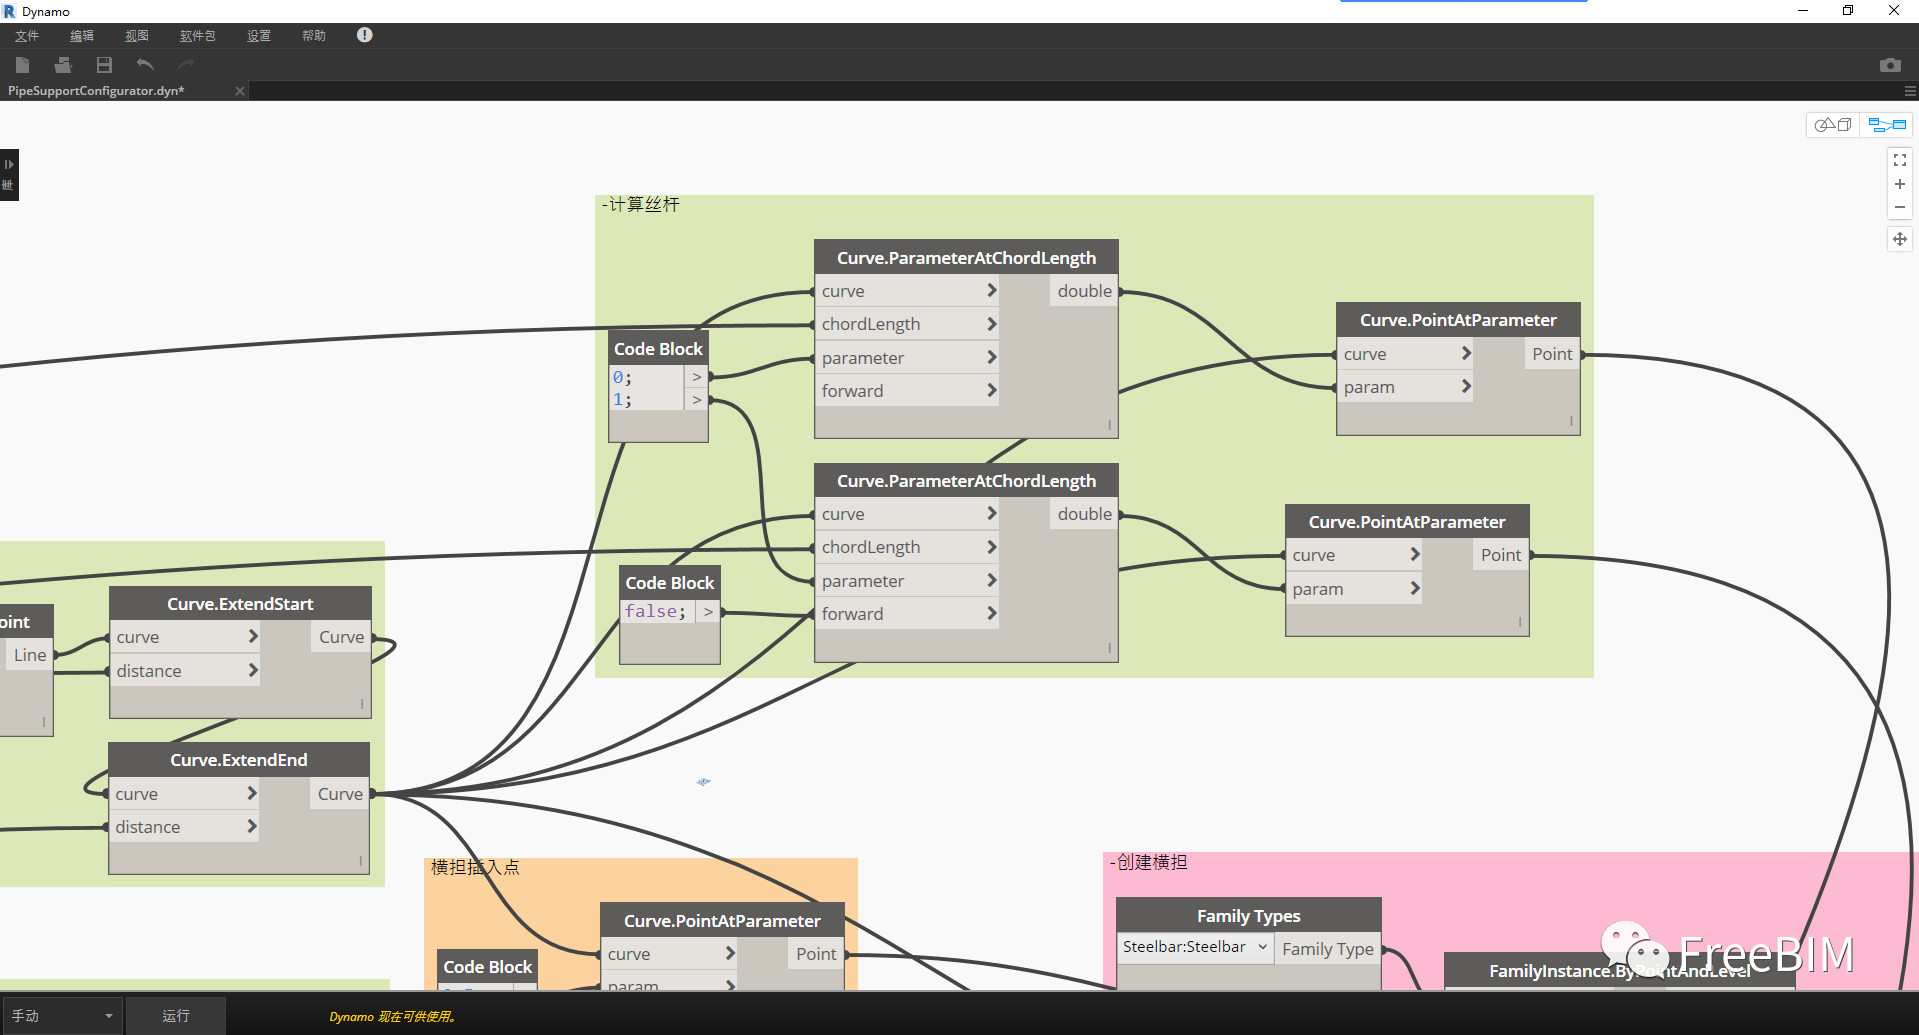Screen dimensions: 1919x1035
Task: Zoom to fit the workspace
Action: click(x=1900, y=160)
